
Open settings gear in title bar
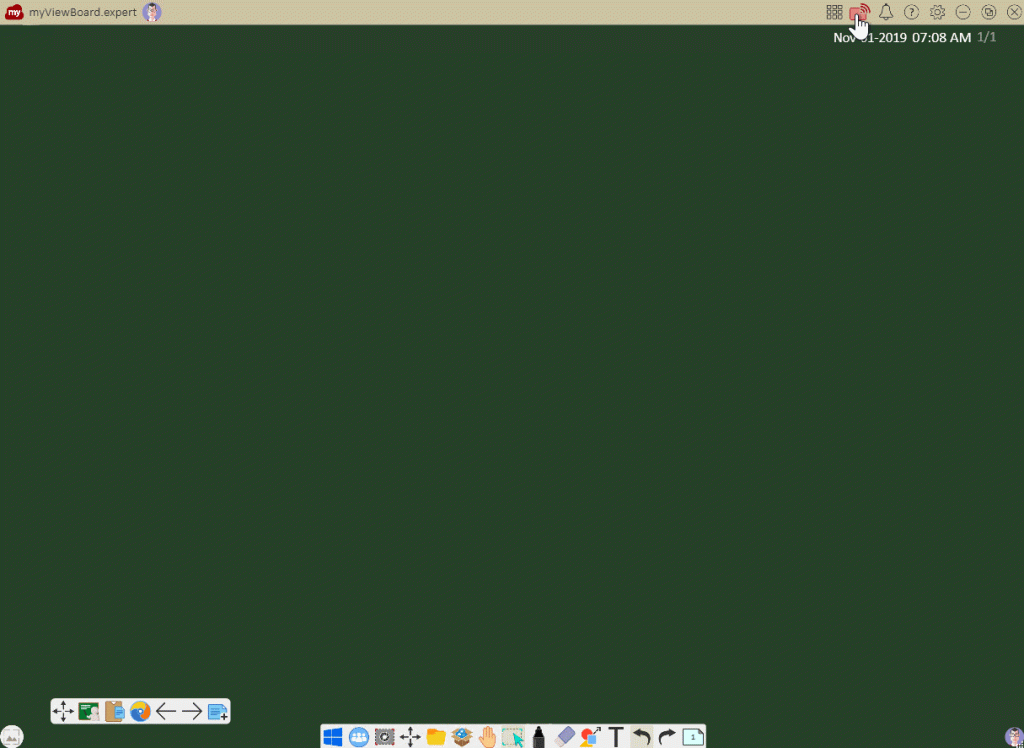tap(937, 12)
